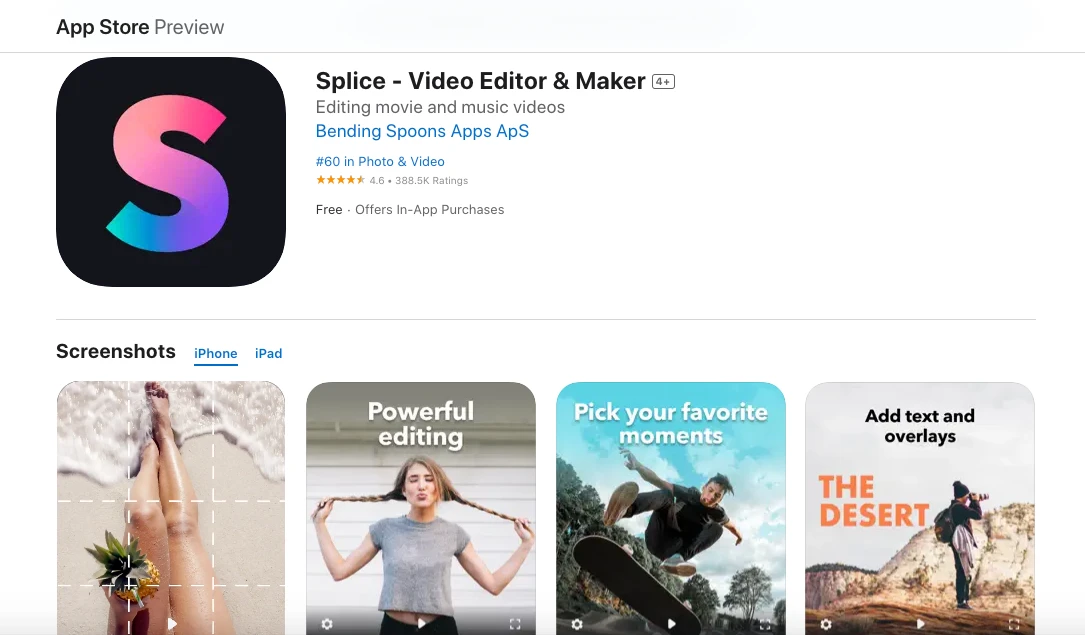The image size is (1085, 635).
Task: Open settings gear on Pick your favorite moments video
Action: click(577, 624)
